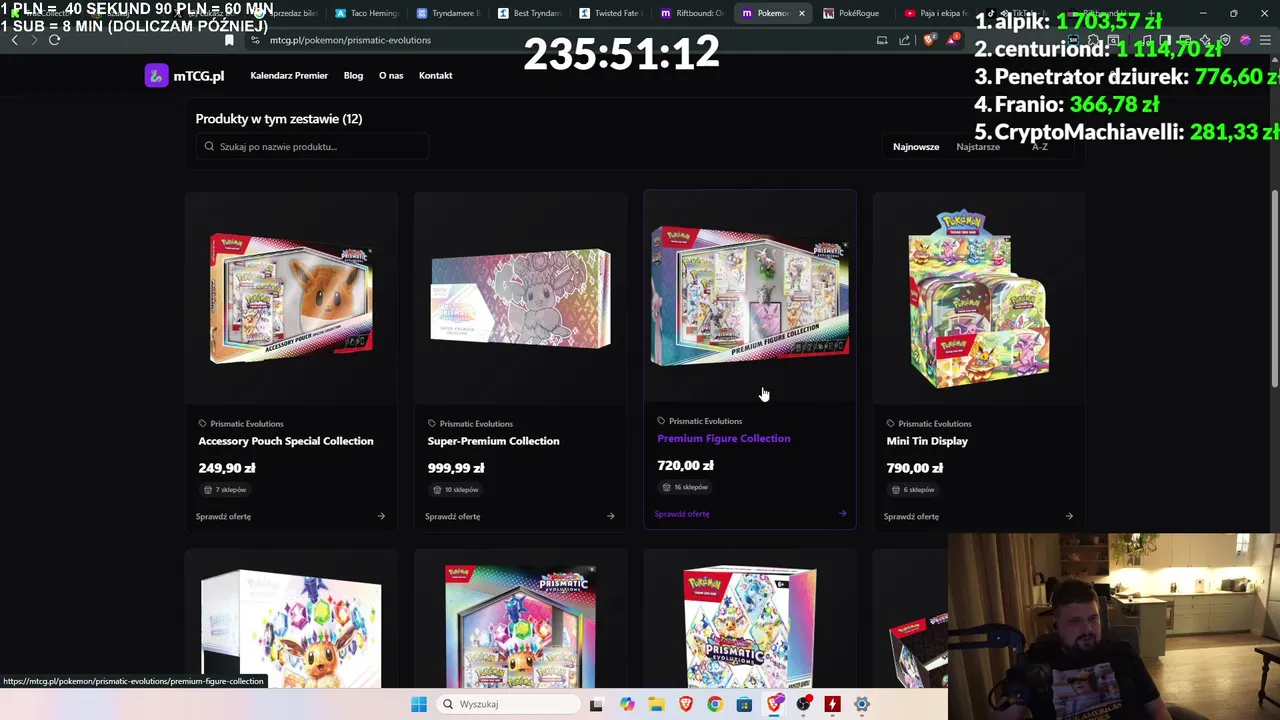Click arrow icon on Premium Figure Collection card

pyautogui.click(x=842, y=514)
